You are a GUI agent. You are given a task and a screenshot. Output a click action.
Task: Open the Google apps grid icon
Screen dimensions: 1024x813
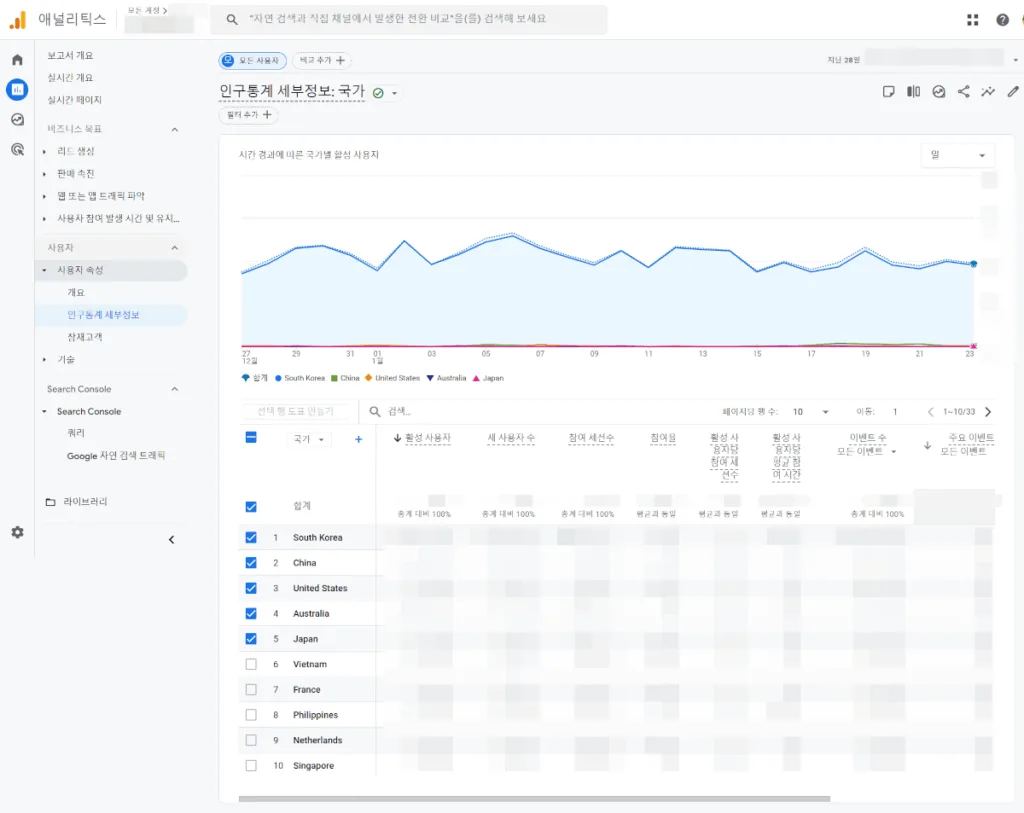click(x=973, y=20)
